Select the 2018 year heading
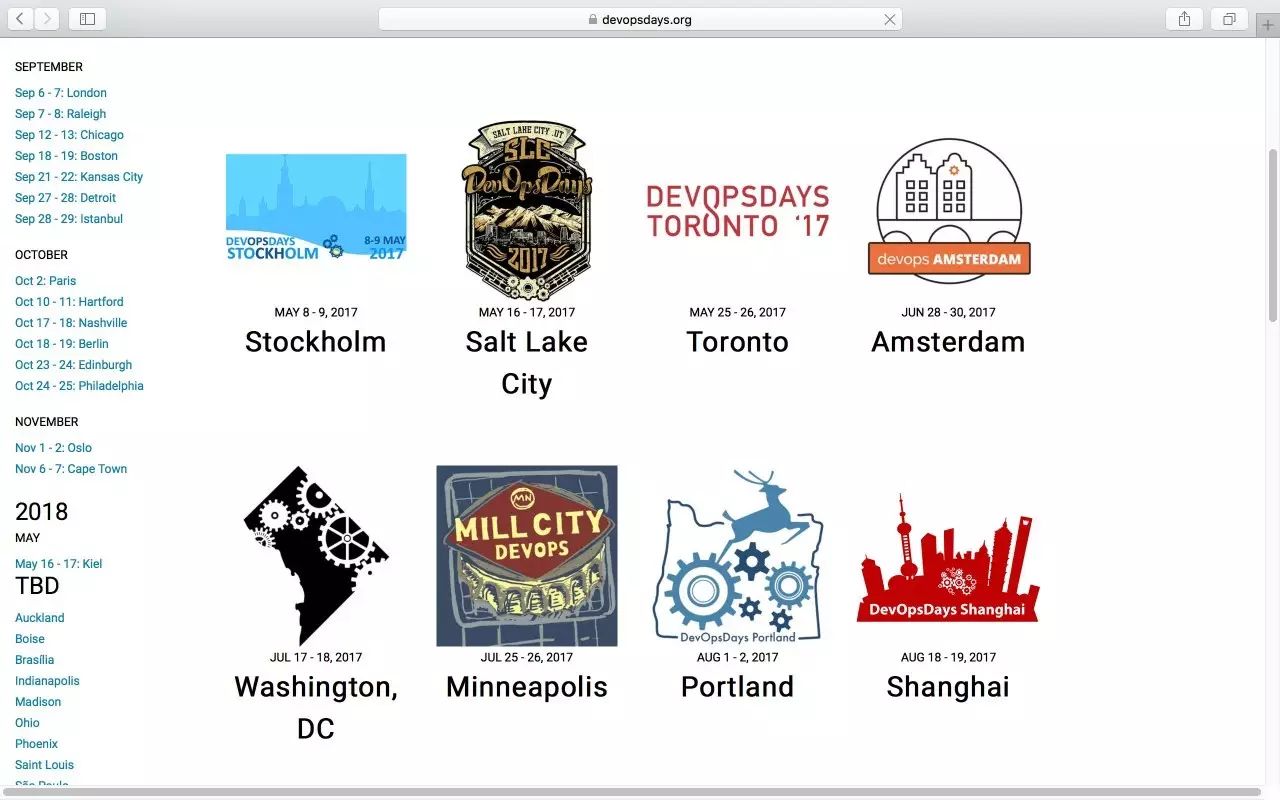 point(42,512)
